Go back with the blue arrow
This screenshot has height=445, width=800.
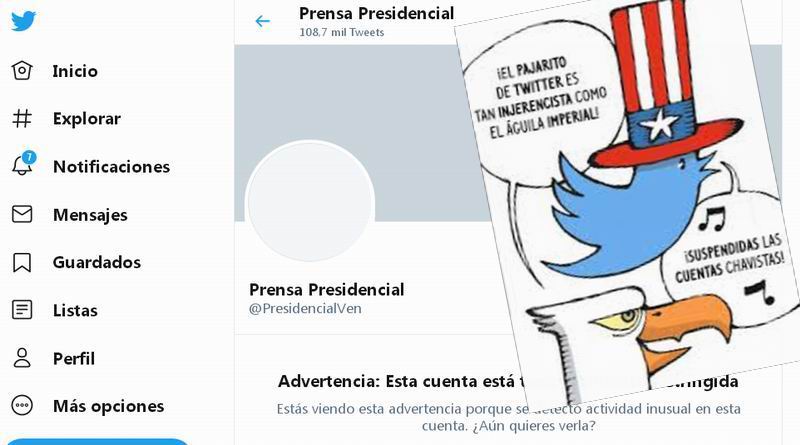pos(262,21)
